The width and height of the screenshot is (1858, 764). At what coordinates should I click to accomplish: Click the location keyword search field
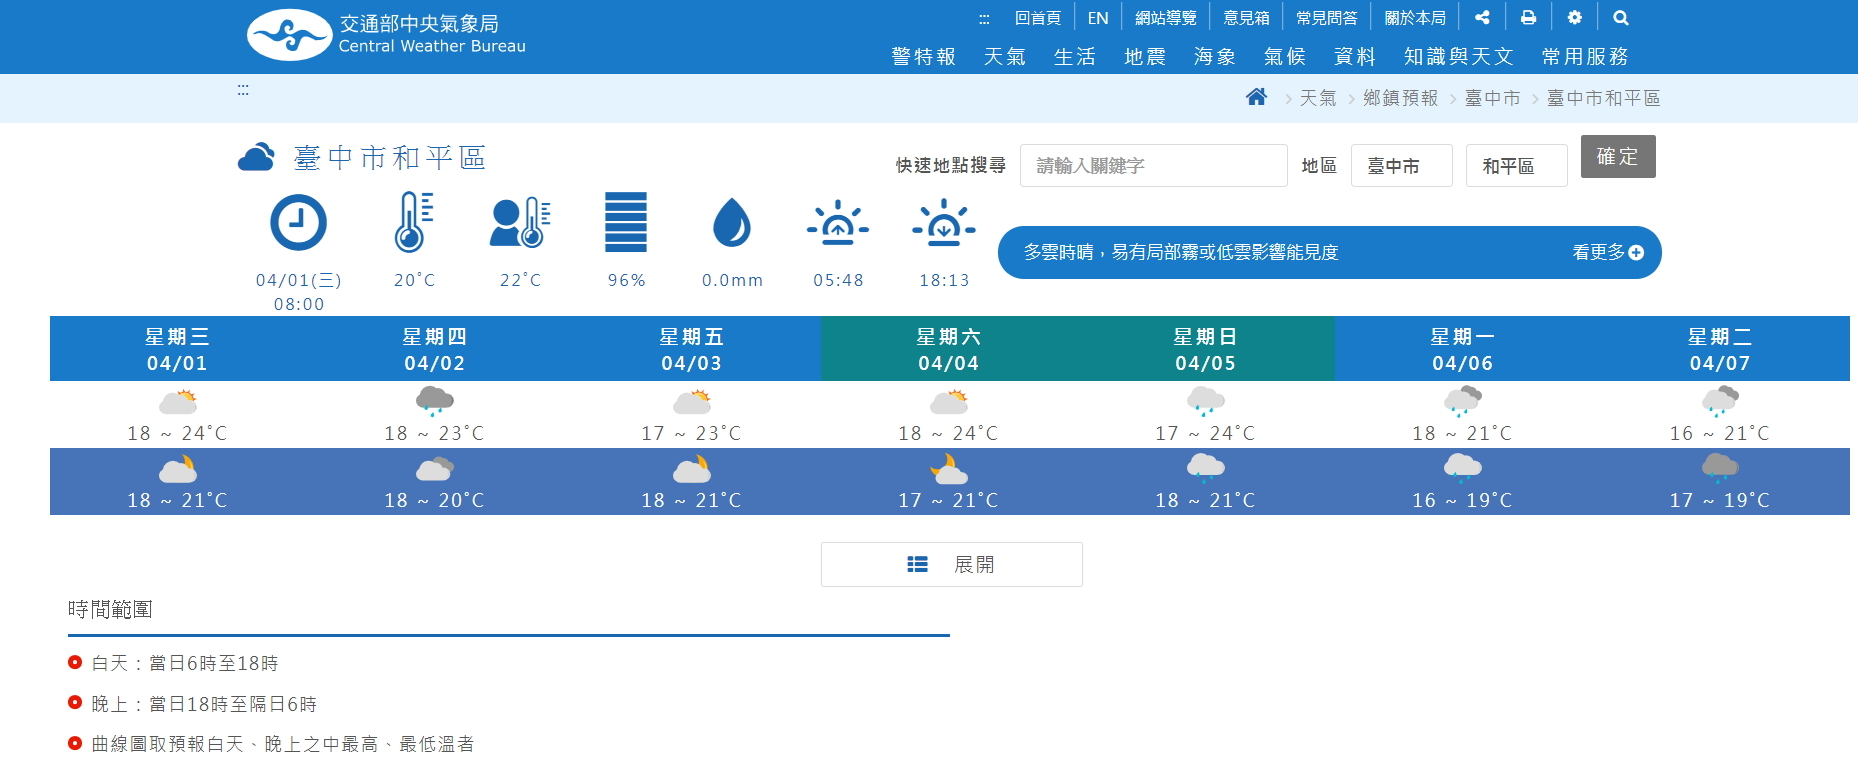(x=1153, y=166)
